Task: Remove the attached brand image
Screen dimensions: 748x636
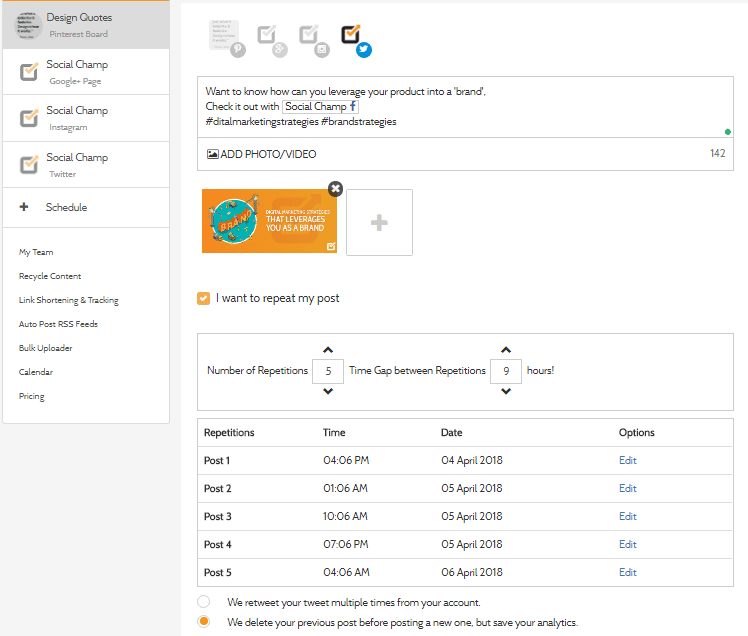Action: click(335, 189)
